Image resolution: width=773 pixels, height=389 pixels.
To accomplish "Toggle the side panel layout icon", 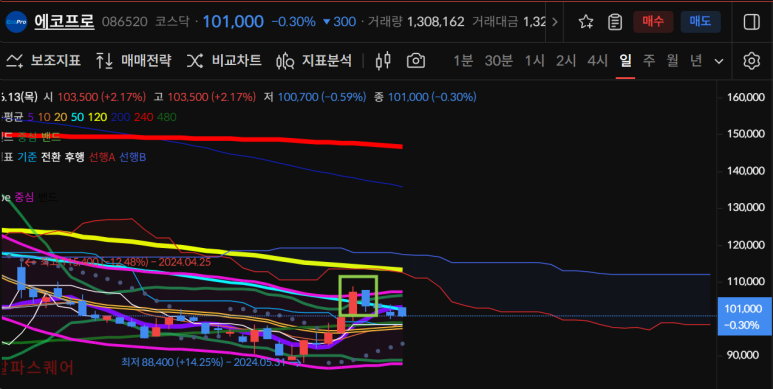I will pos(751,22).
